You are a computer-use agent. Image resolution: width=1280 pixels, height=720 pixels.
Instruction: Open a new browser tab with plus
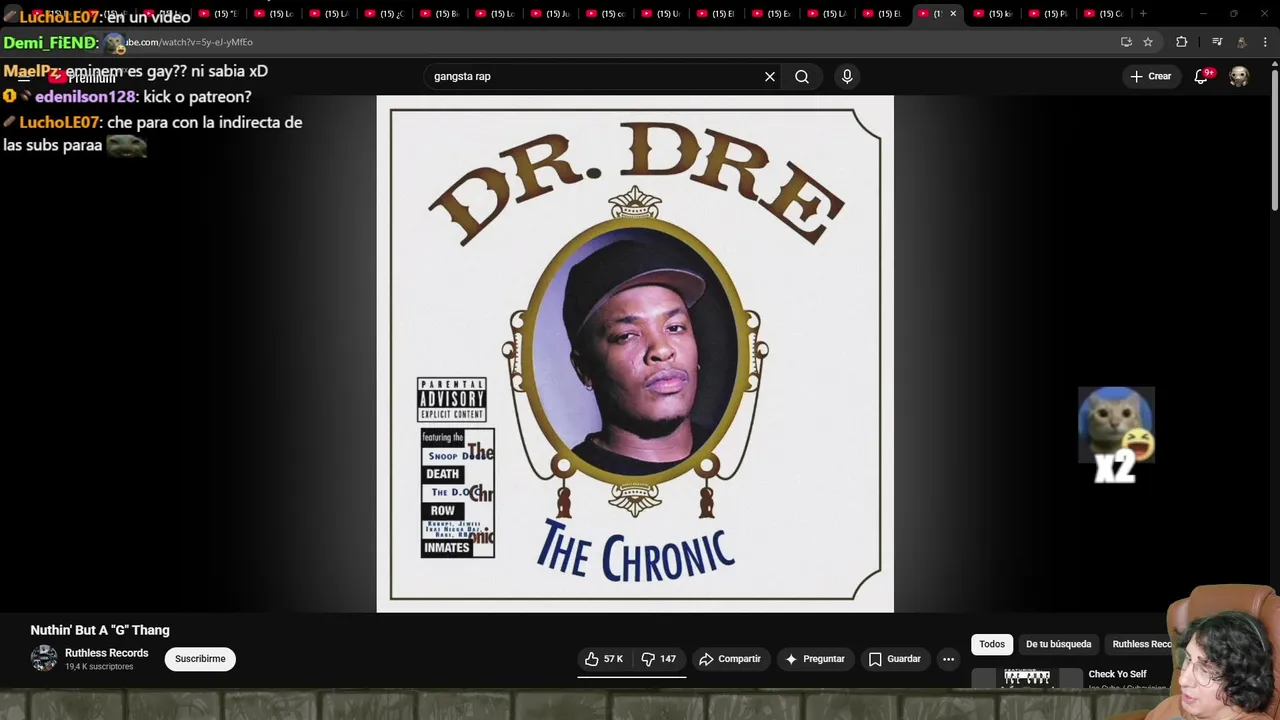coord(1143,14)
